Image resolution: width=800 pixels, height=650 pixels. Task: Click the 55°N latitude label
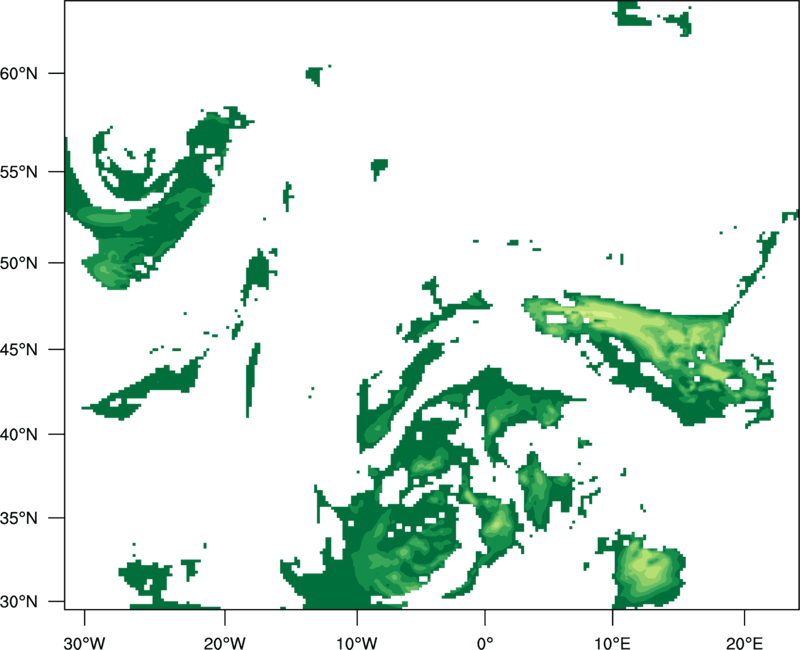[x=19, y=172]
